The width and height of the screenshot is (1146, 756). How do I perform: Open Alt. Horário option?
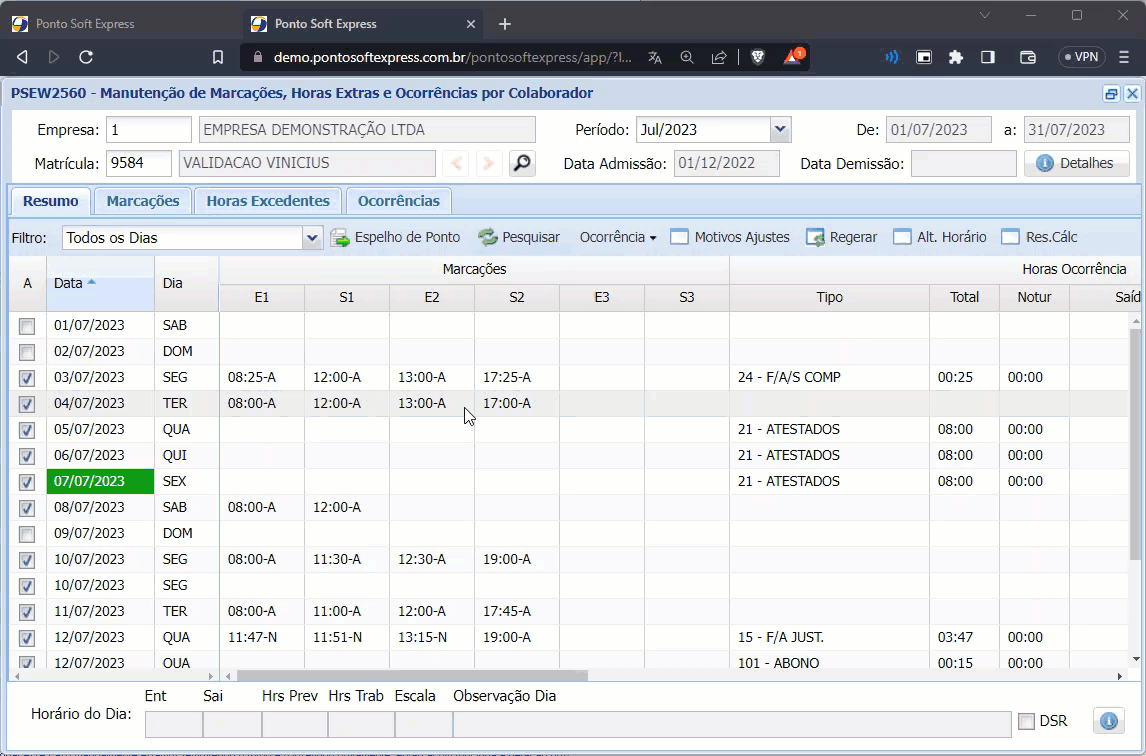[x=939, y=237]
